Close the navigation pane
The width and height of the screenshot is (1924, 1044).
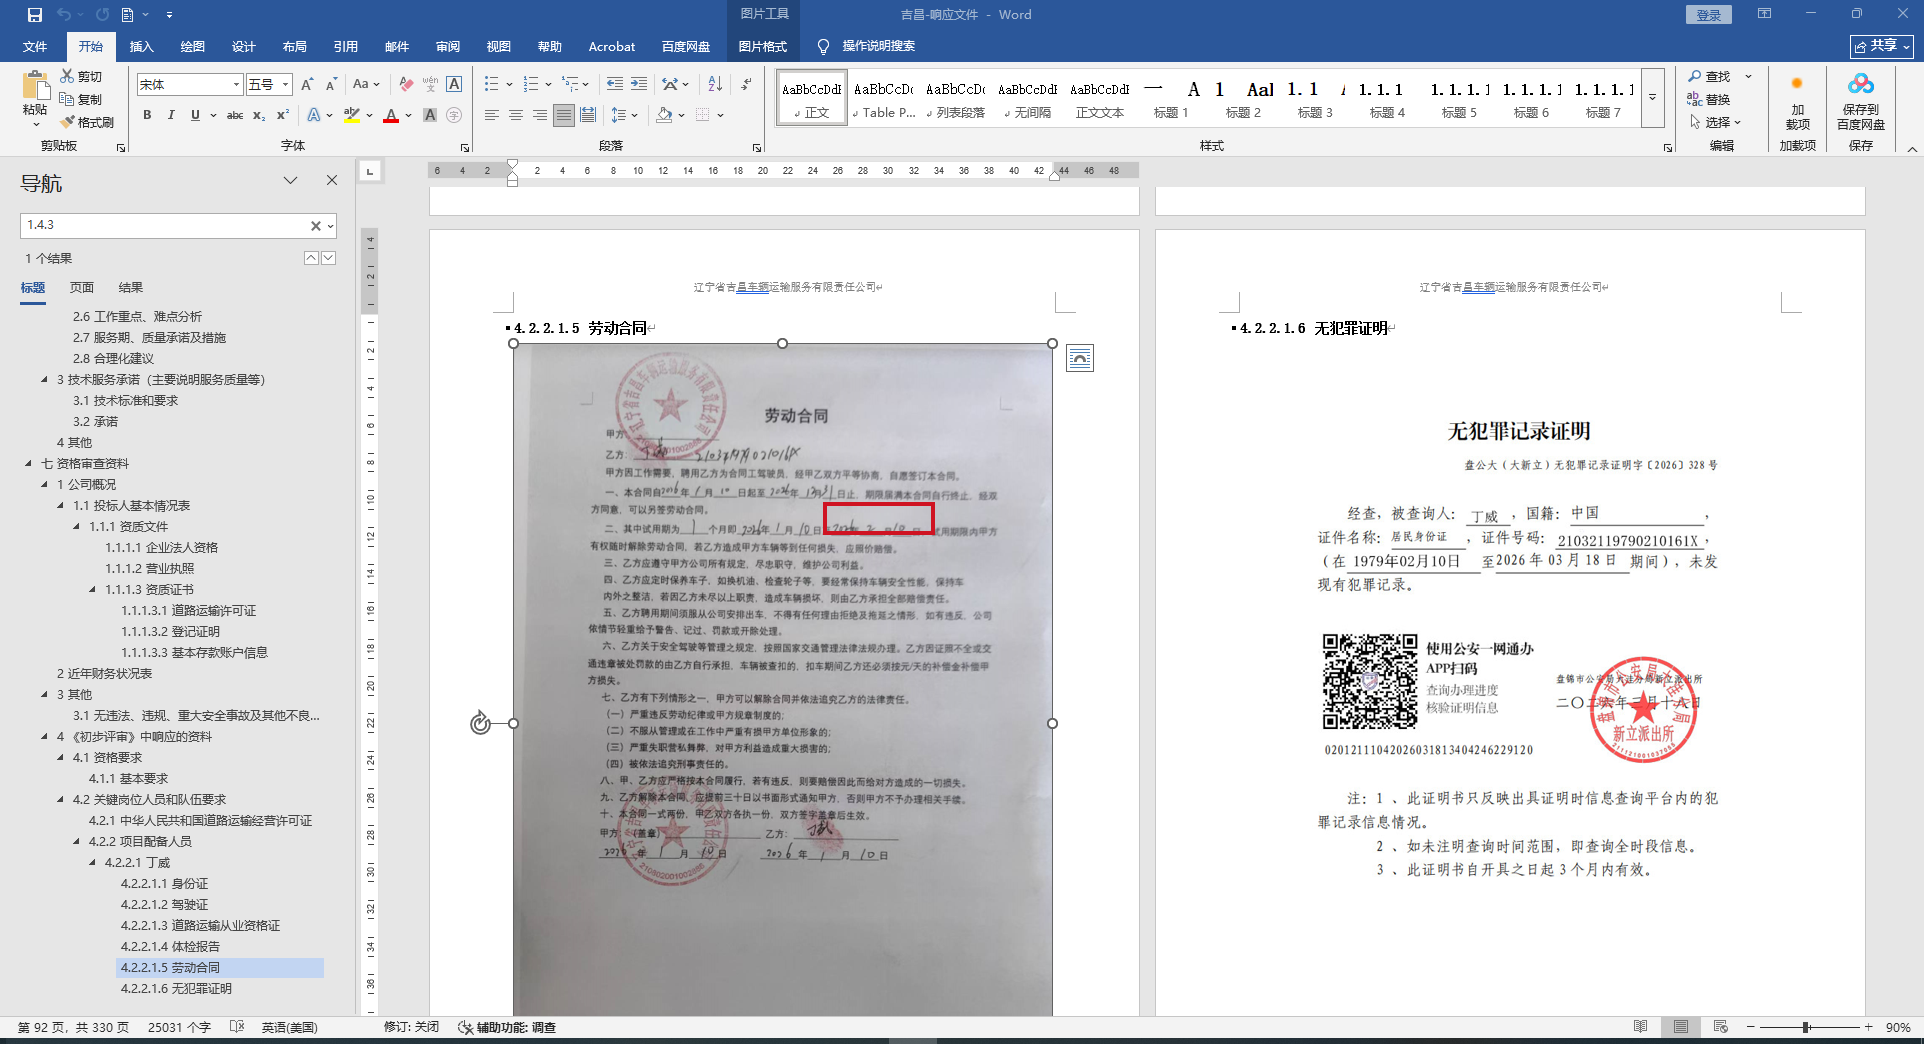332,181
